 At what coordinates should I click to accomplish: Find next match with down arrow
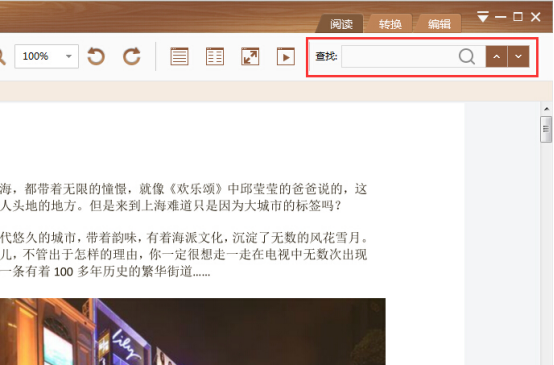coord(518,57)
